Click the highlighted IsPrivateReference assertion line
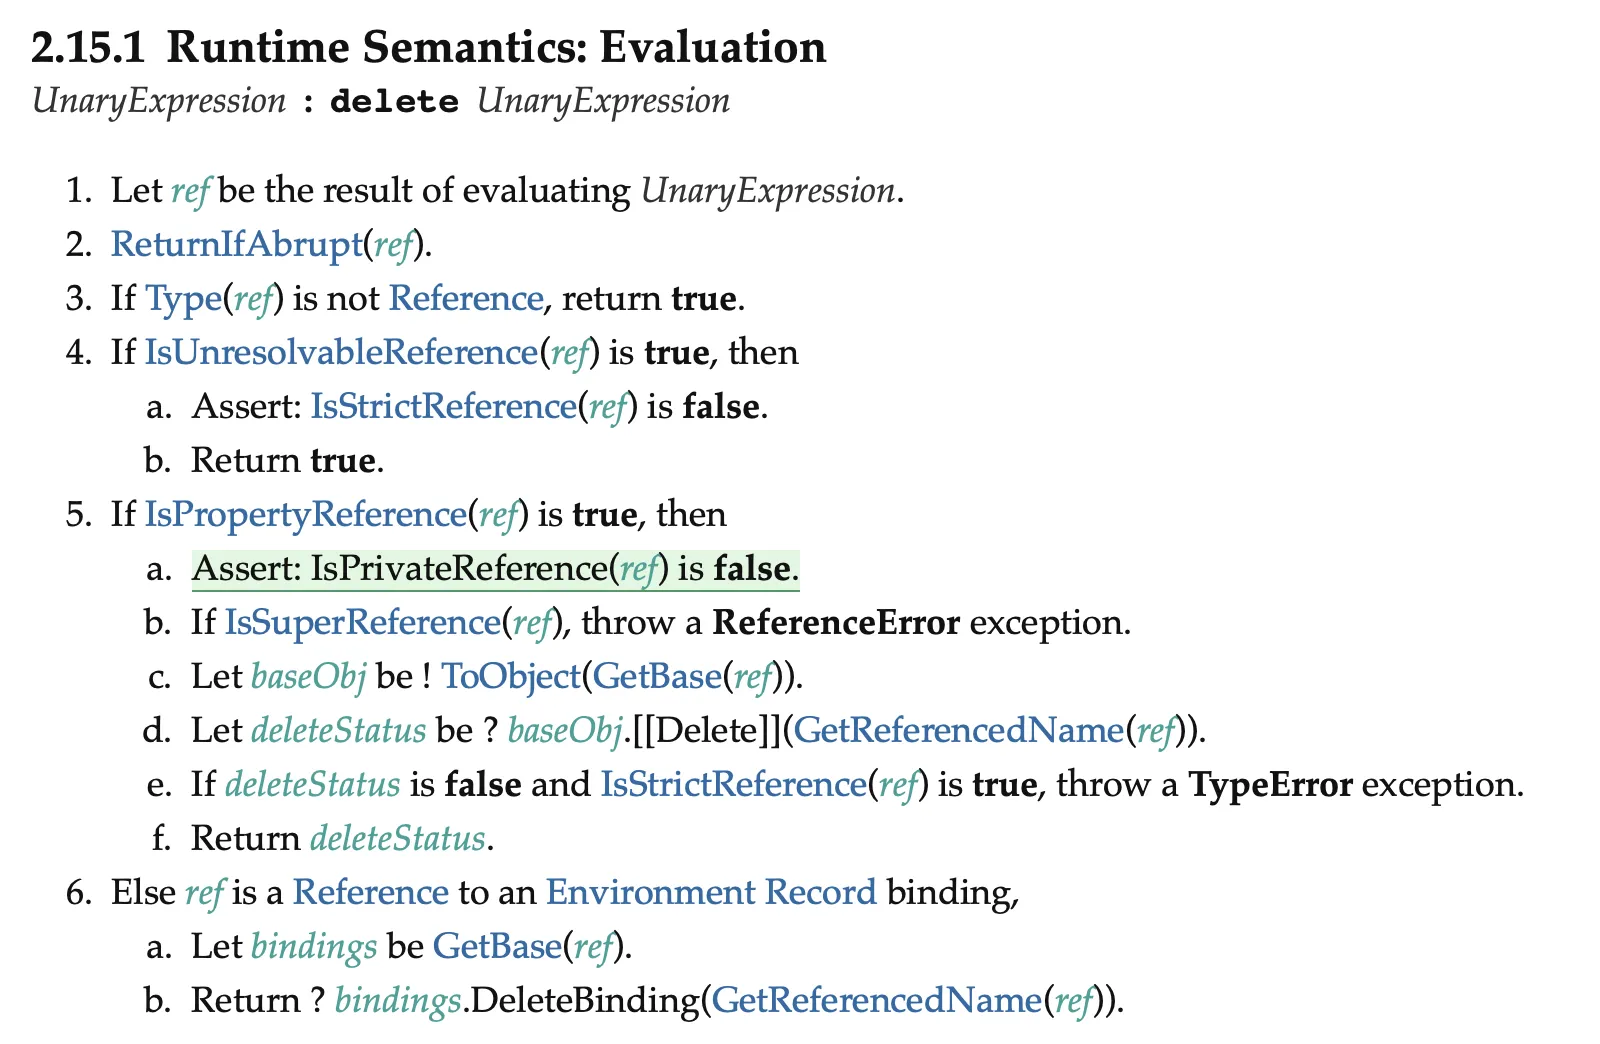 point(496,569)
